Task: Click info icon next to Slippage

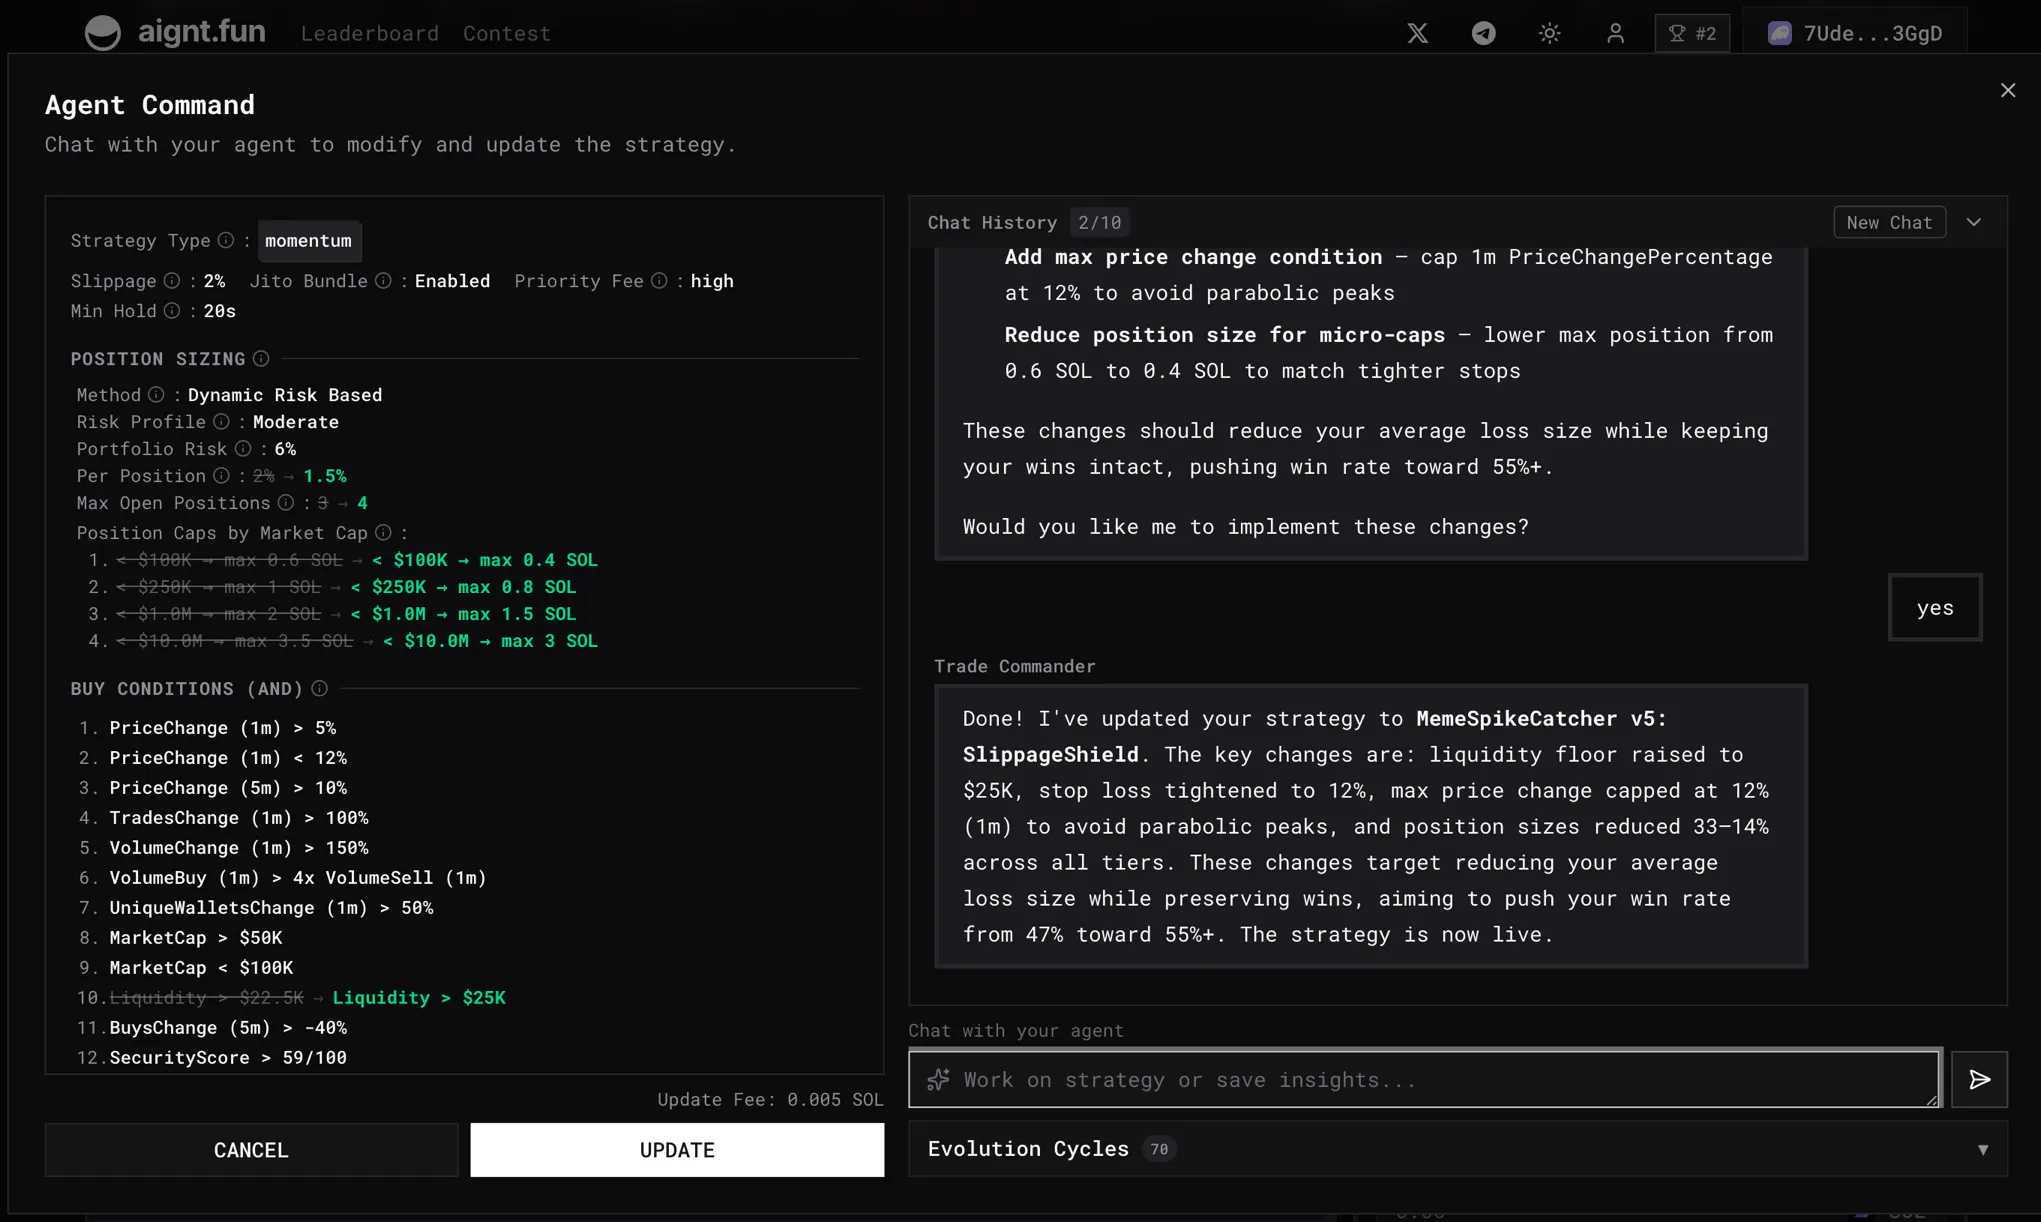Action: pyautogui.click(x=172, y=281)
